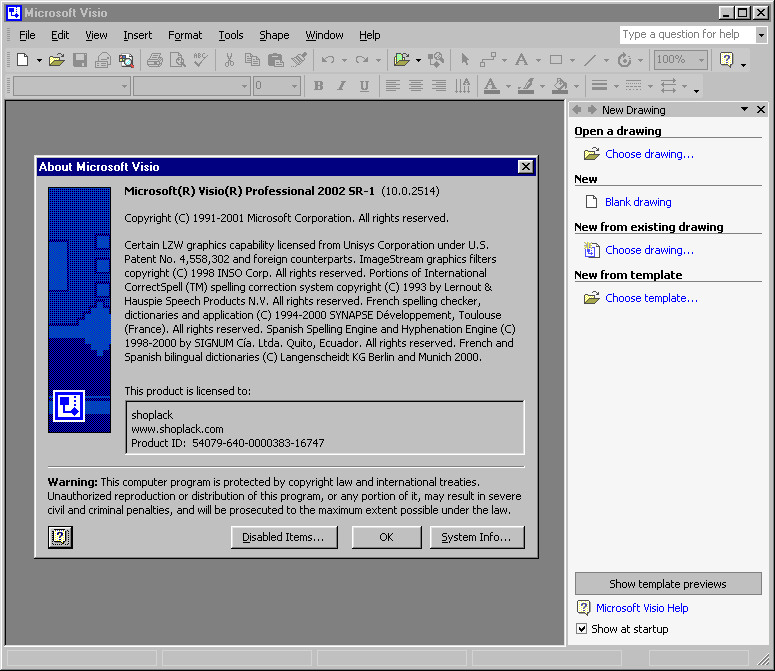The width and height of the screenshot is (775, 671).
Task: Open the Tools menu
Action: click(x=231, y=35)
